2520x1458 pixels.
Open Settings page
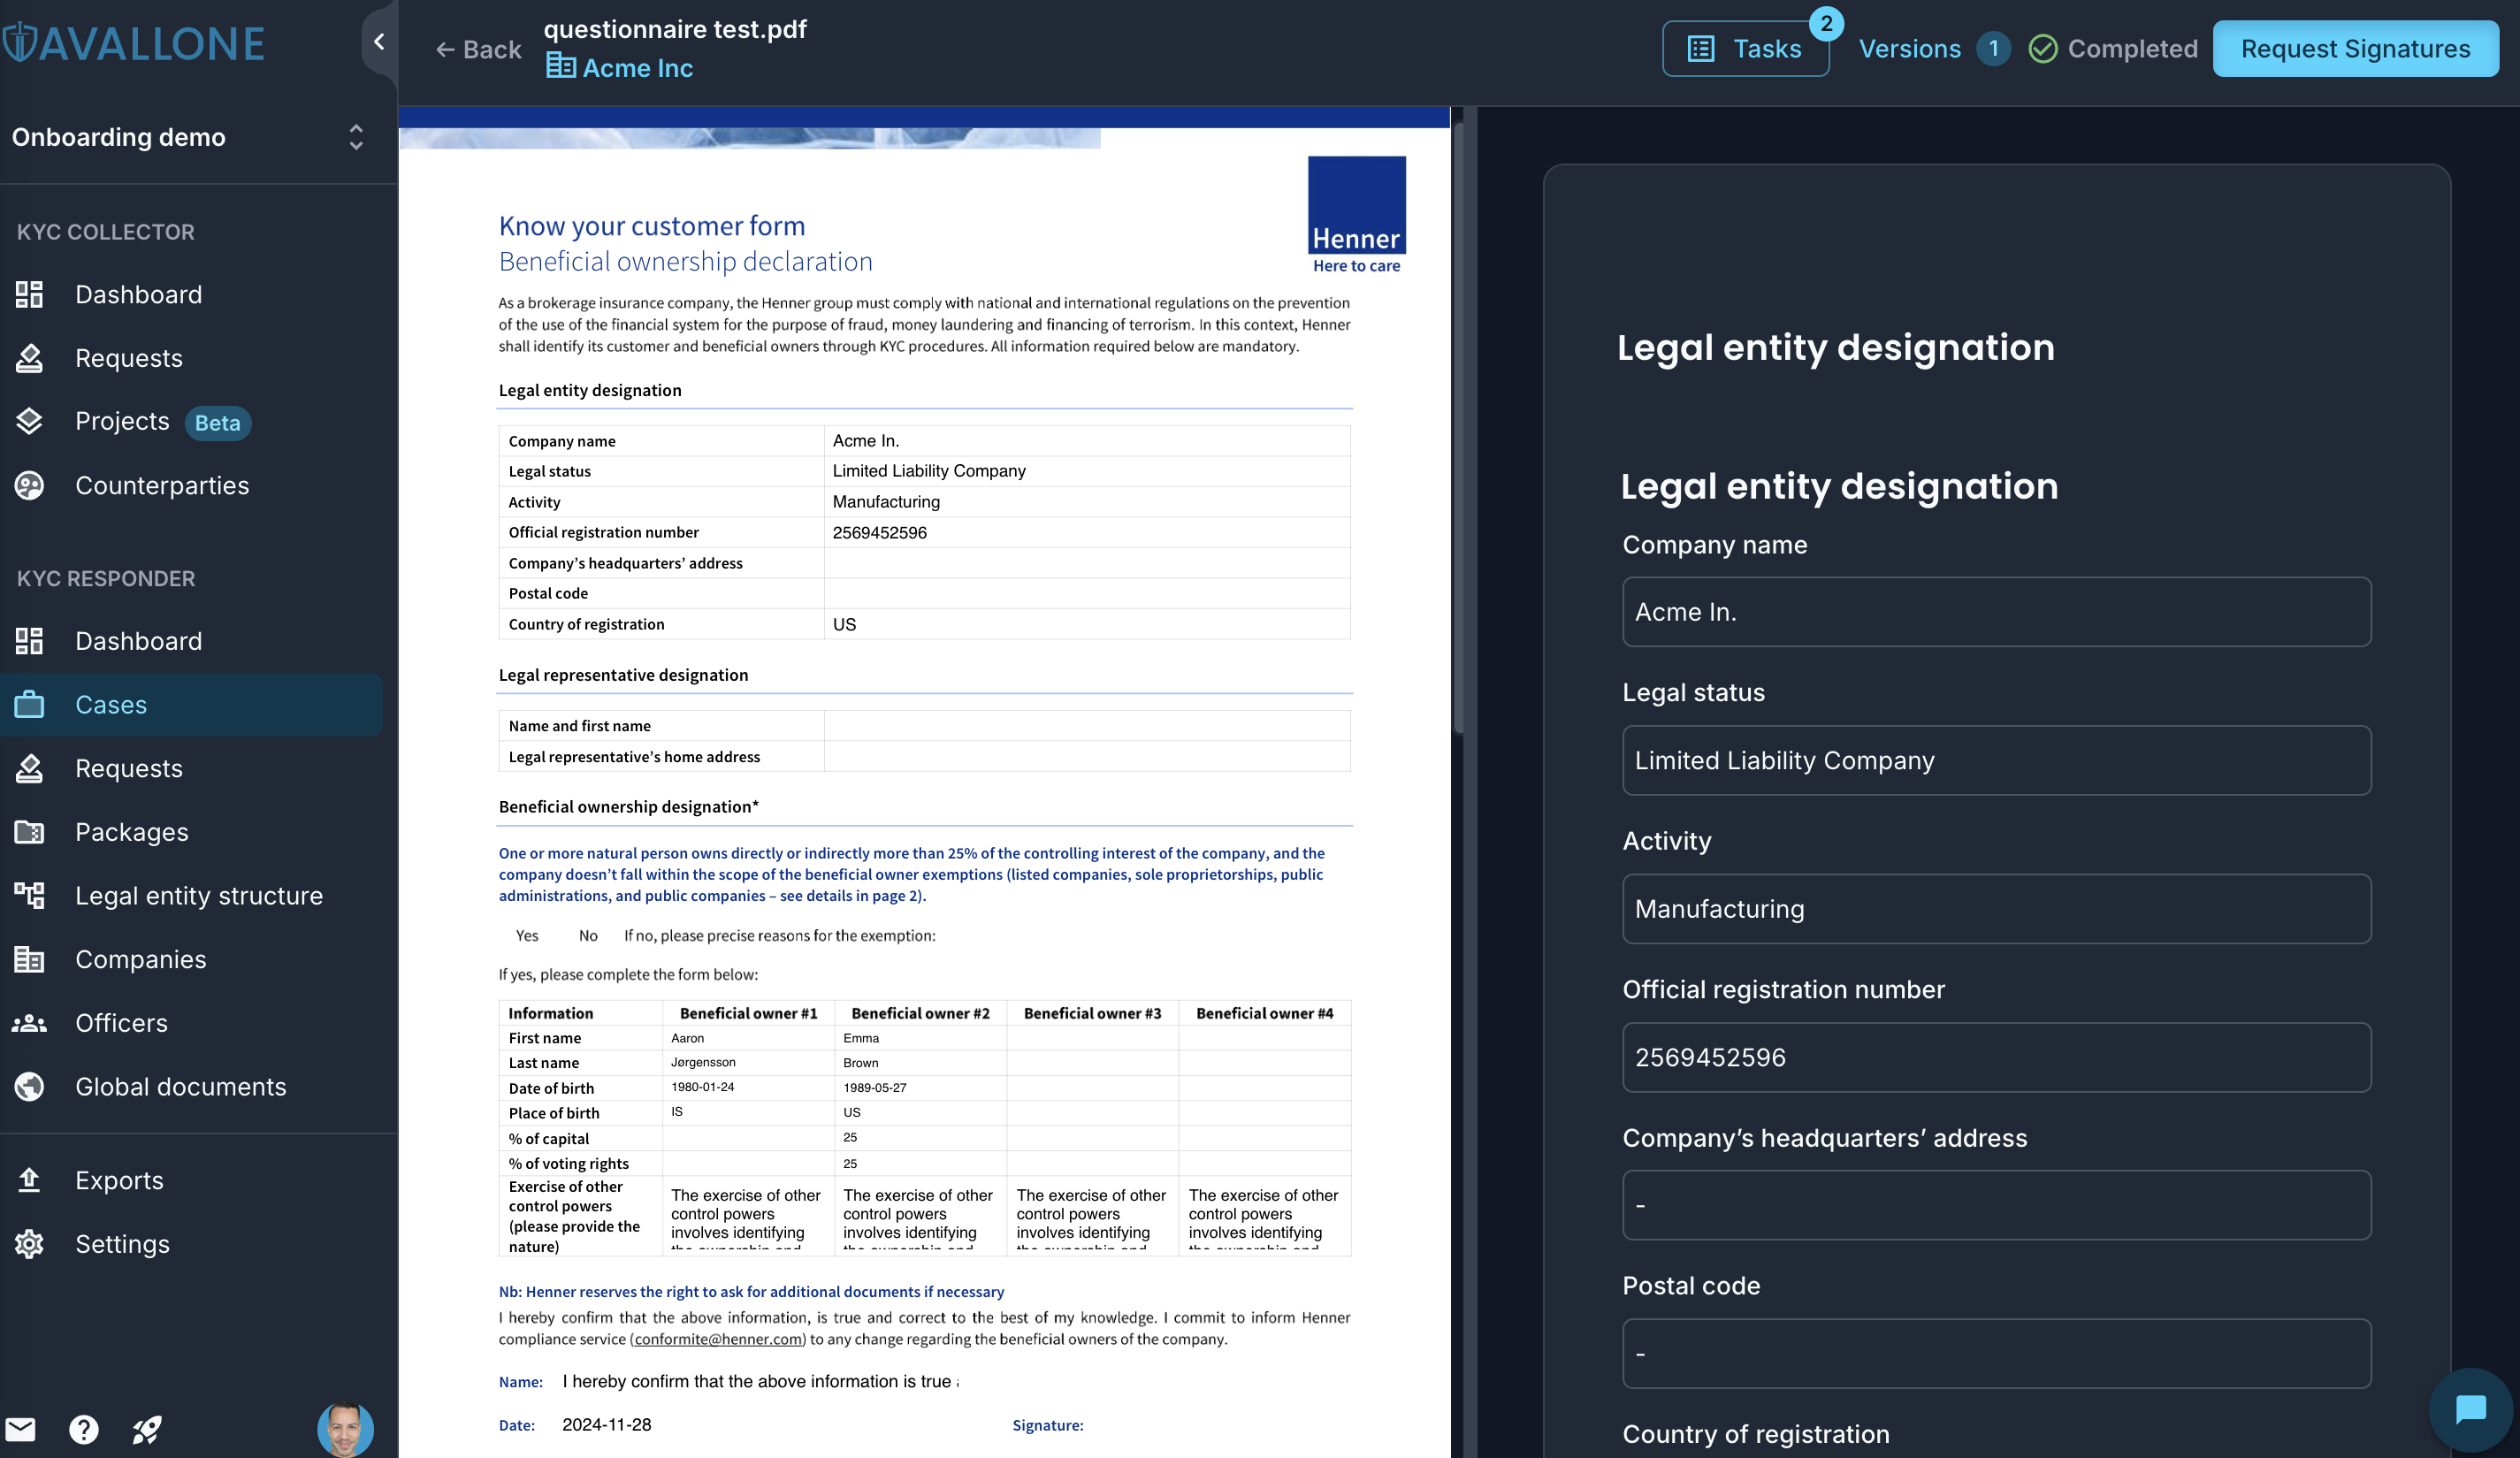coord(123,1244)
